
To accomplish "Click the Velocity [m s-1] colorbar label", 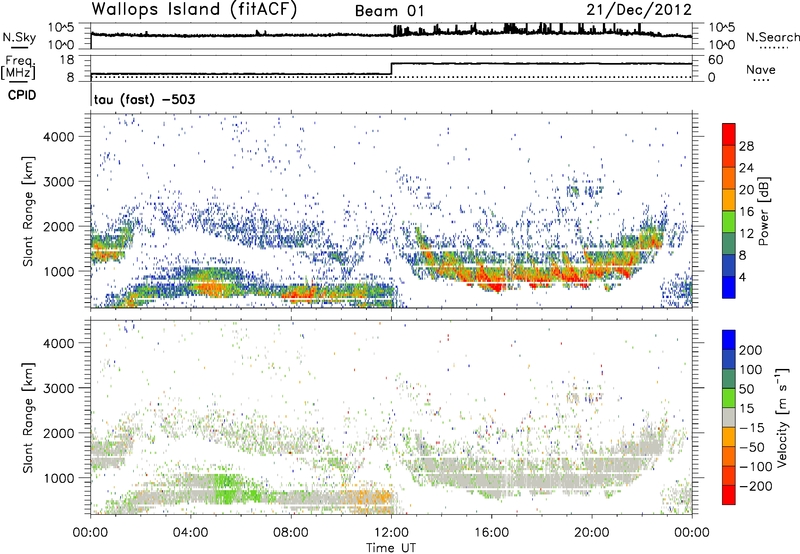I will [781, 417].
